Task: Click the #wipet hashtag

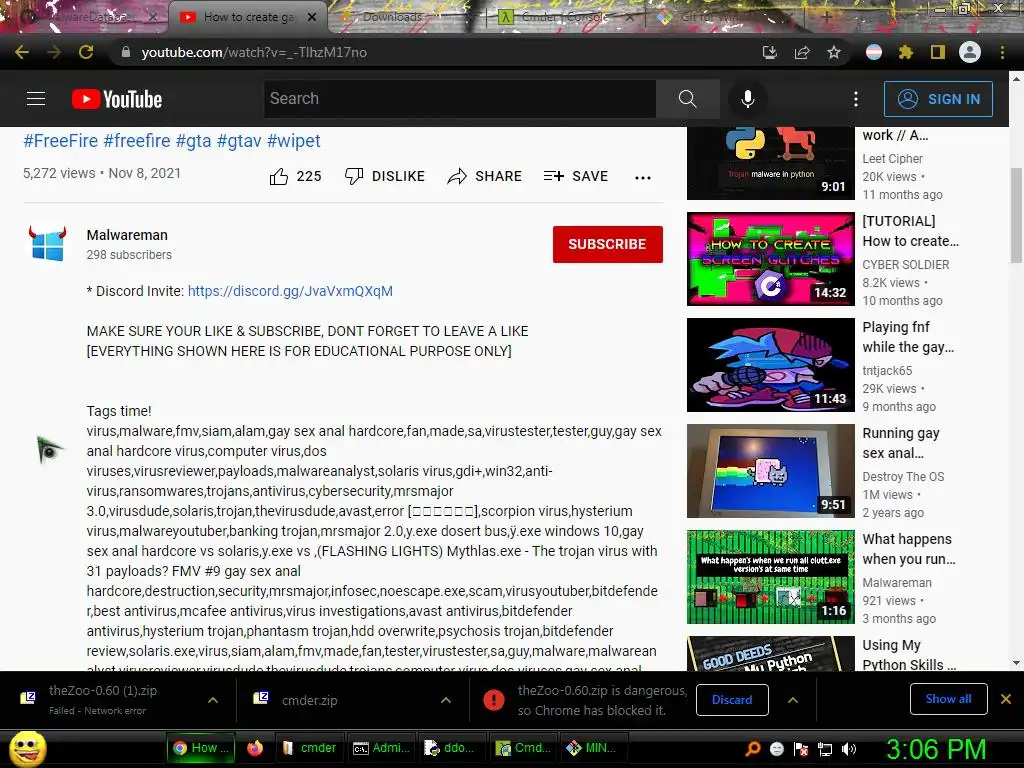Action: click(x=294, y=141)
